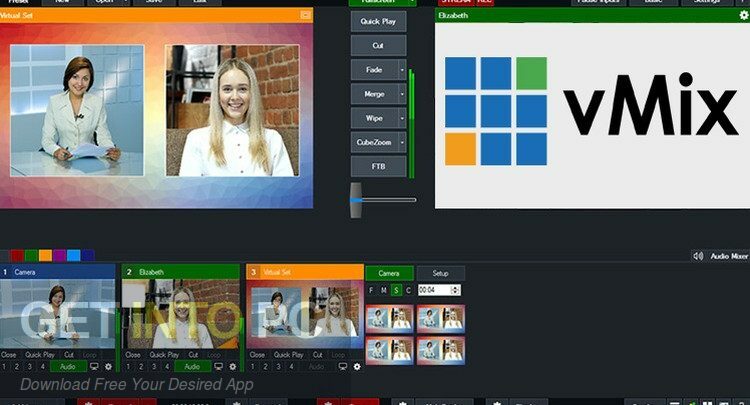The image size is (750, 405).
Task: Click Cut on the Virtual Set input
Action: 318,355
